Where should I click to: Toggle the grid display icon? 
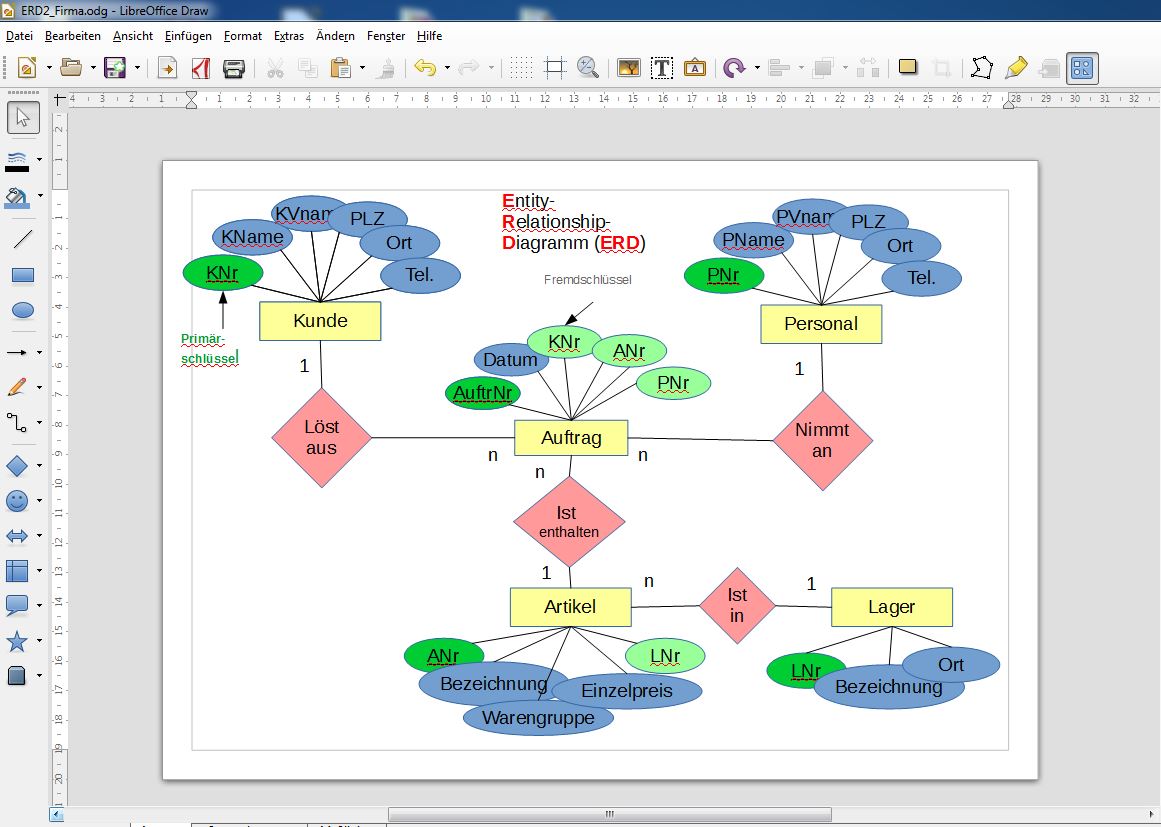pyautogui.click(x=521, y=68)
